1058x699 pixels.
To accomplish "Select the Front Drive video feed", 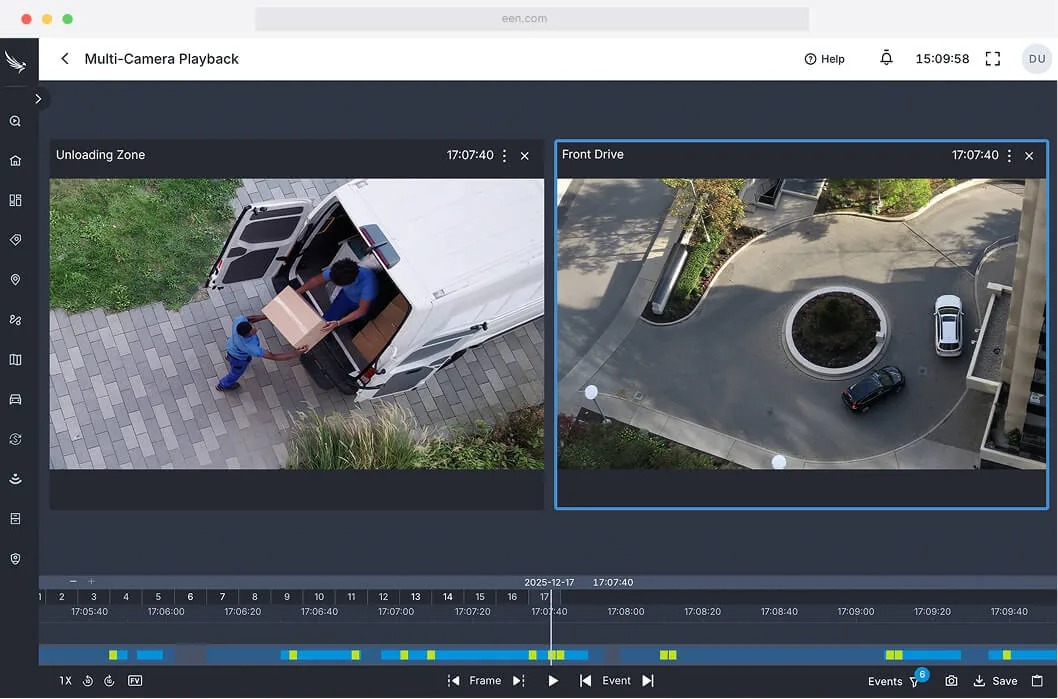I will pos(801,324).
